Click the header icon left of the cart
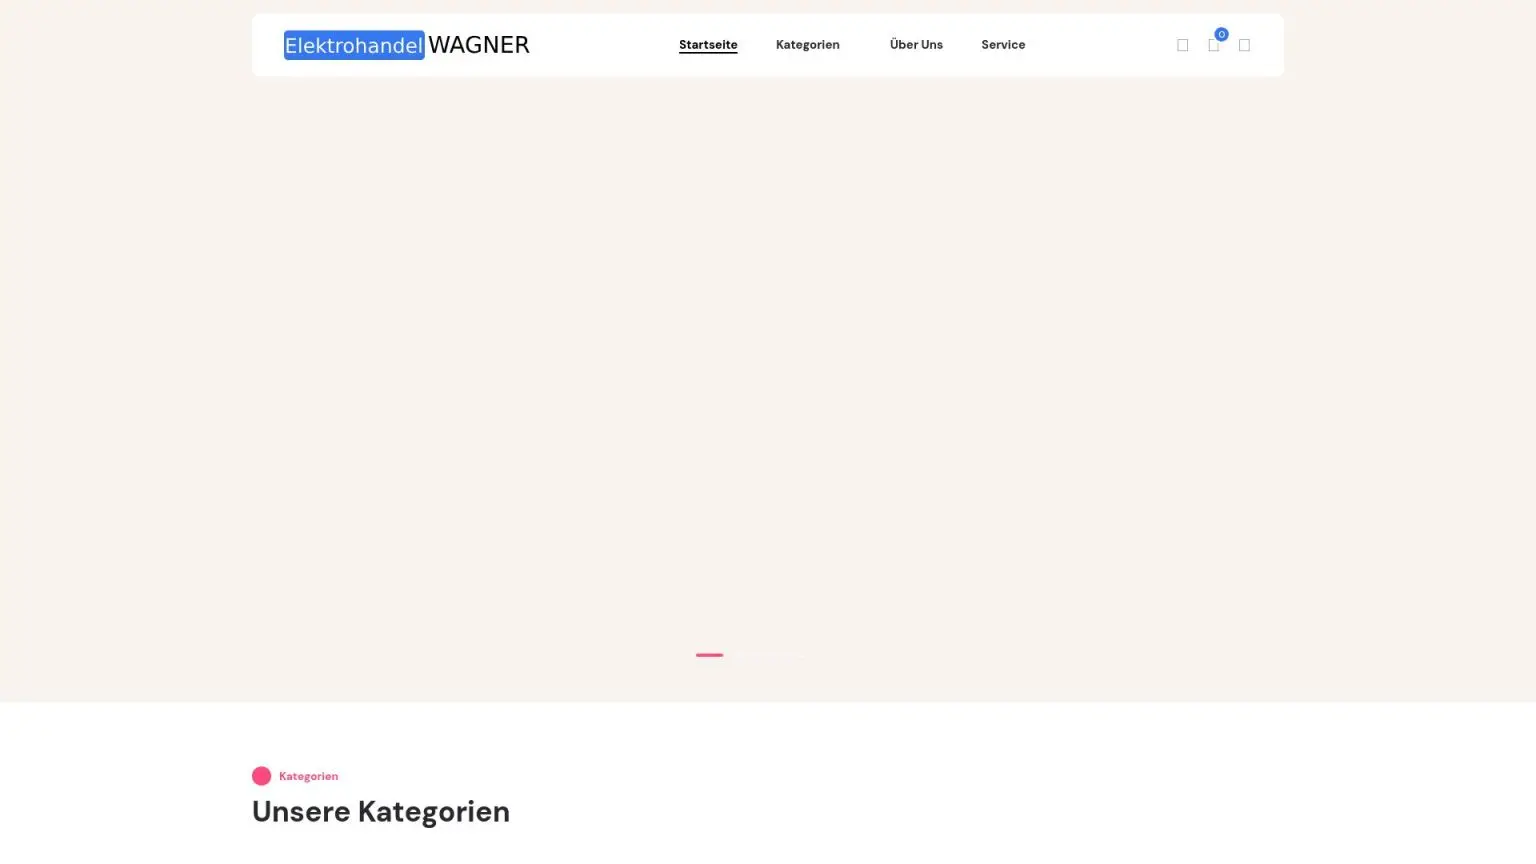Image resolution: width=1536 pixels, height=864 pixels. 1182,45
